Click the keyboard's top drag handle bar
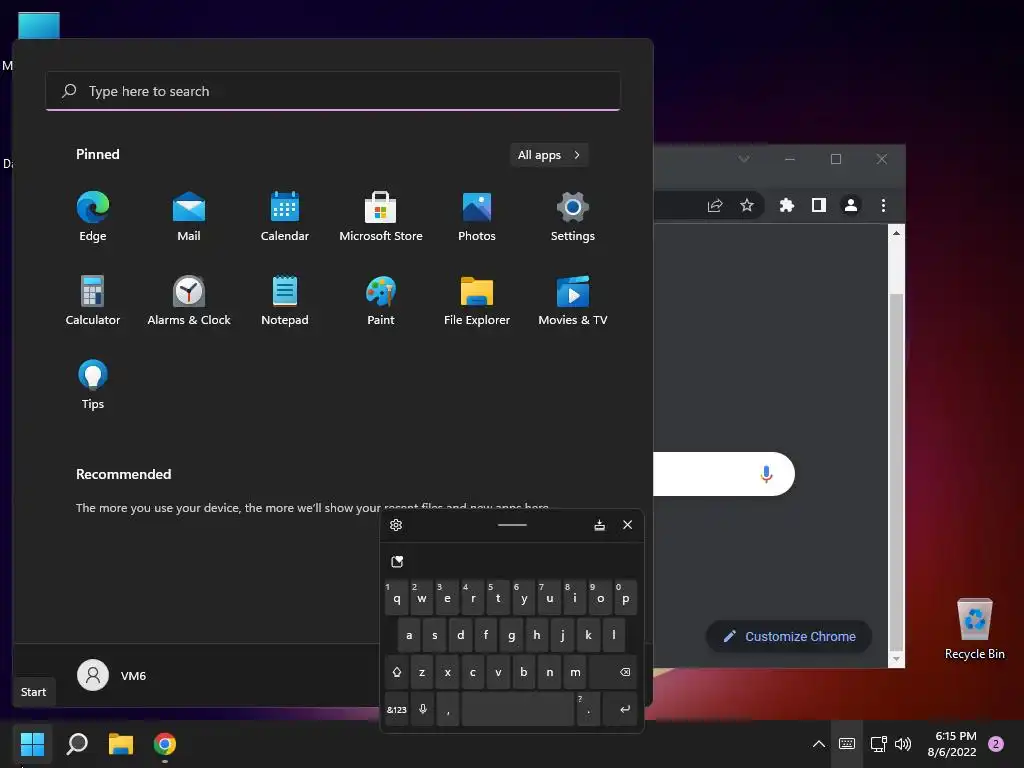This screenshot has height=768, width=1024. [x=512, y=524]
